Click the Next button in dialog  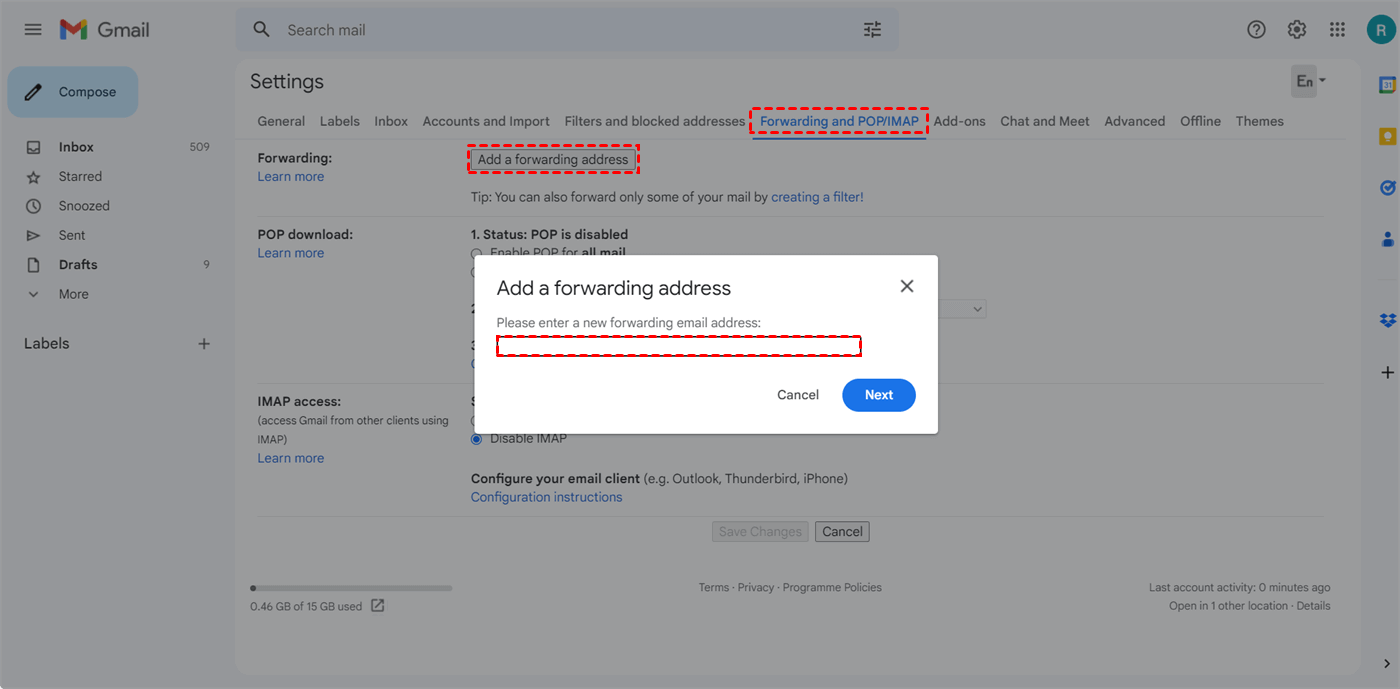click(x=878, y=395)
